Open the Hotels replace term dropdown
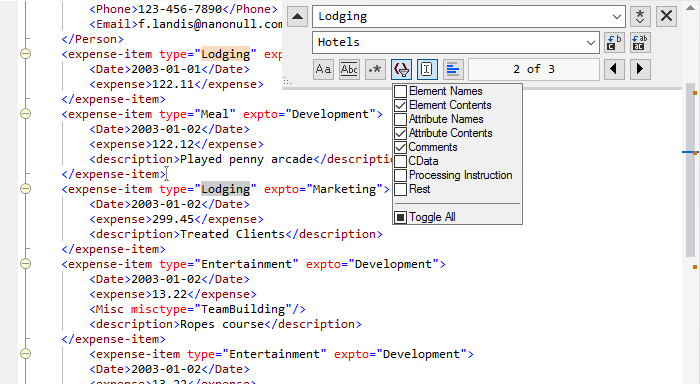 click(x=591, y=43)
